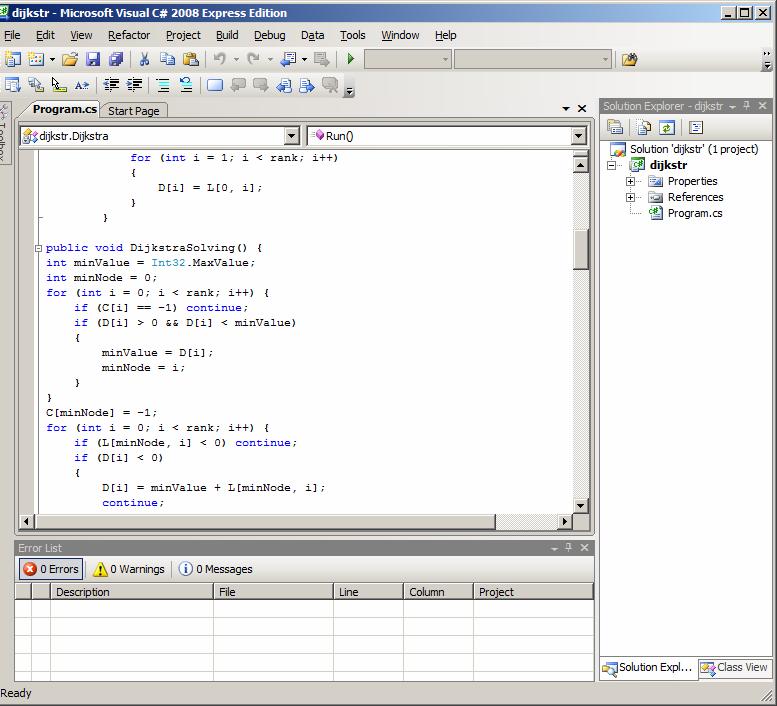Click the Increase Line Indent icon
This screenshot has width=777, height=706.
coord(134,85)
